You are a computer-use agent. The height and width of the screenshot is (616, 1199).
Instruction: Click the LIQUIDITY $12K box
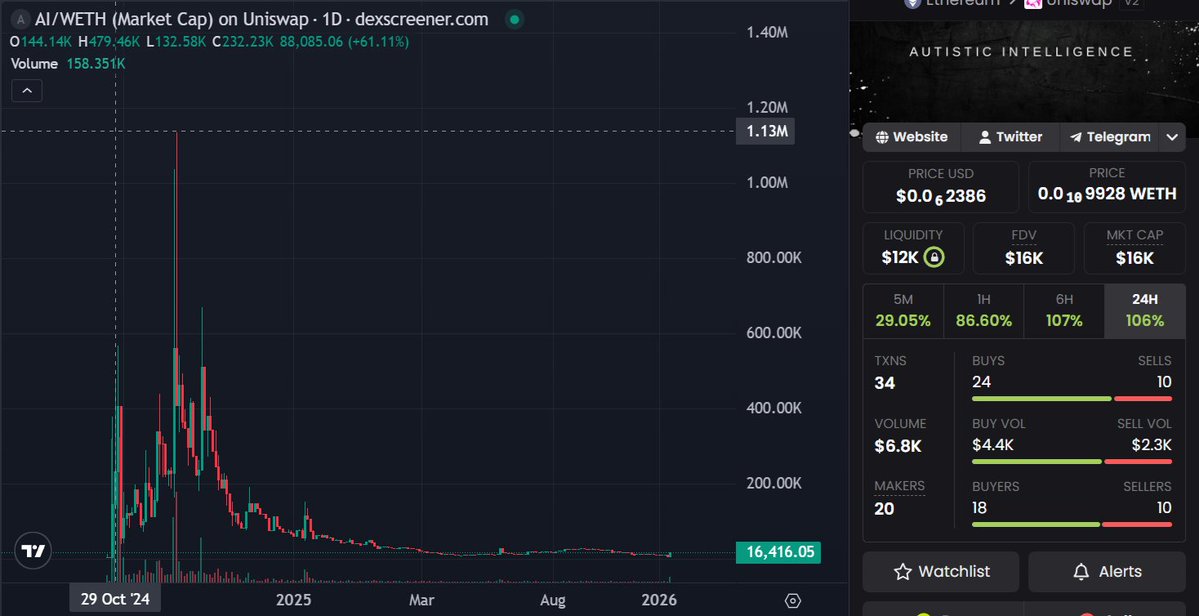pos(913,248)
